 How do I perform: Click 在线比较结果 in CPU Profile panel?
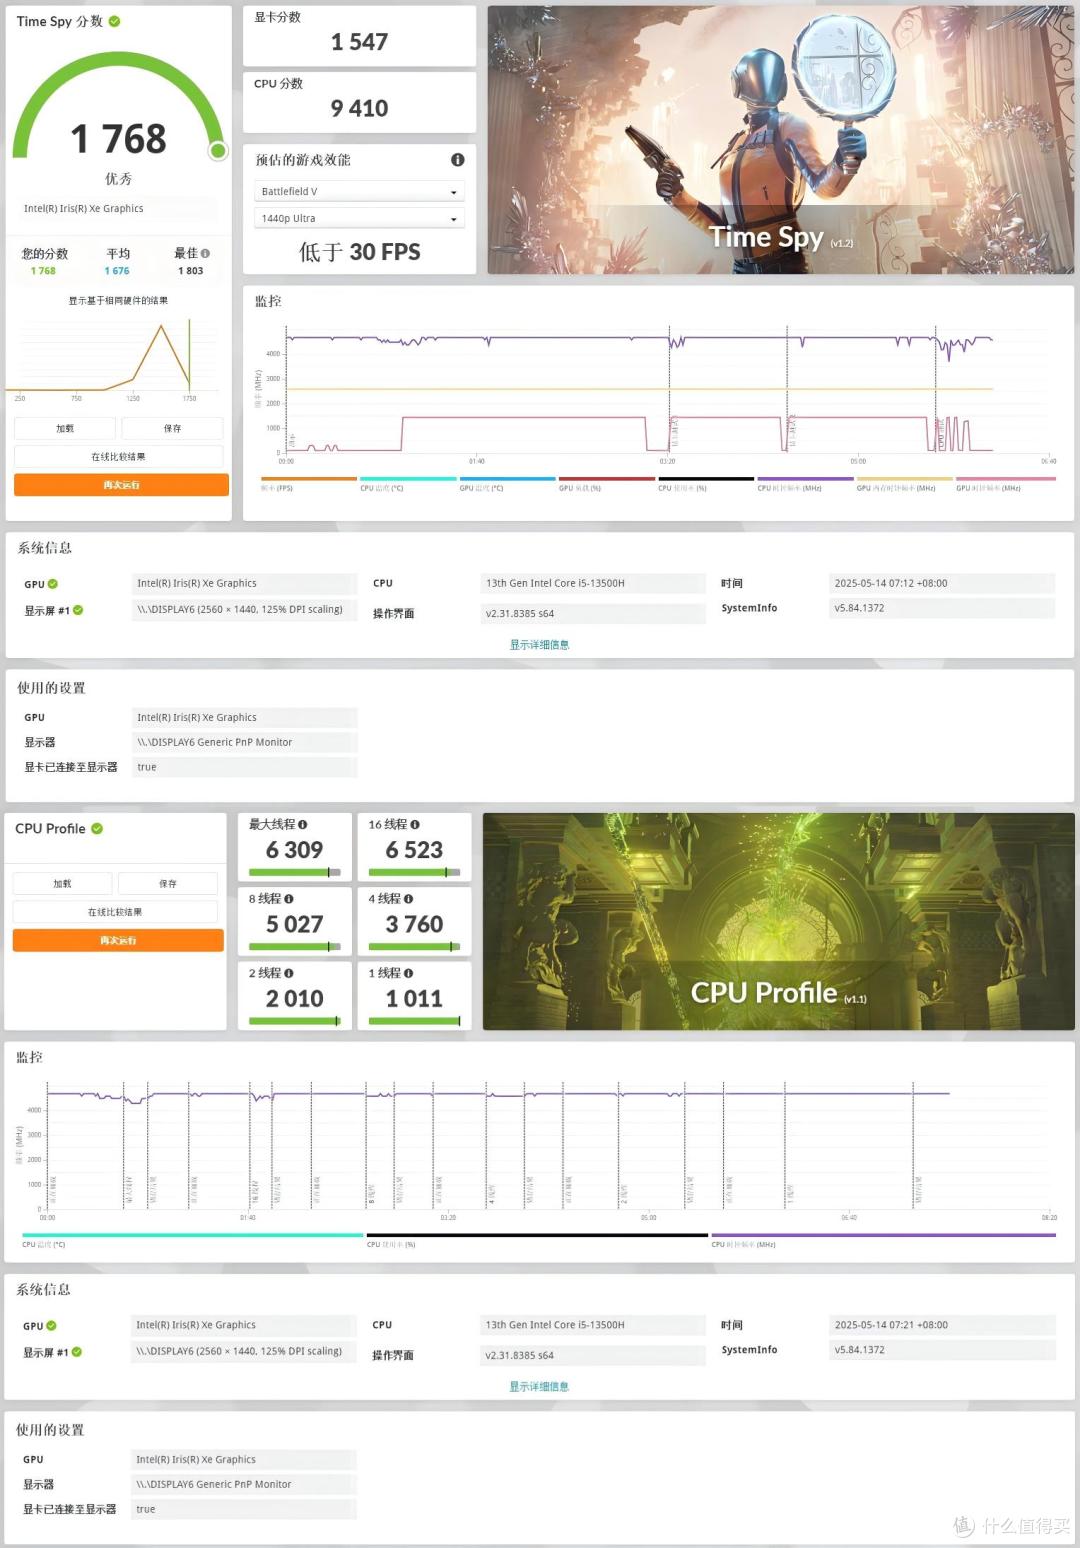115,912
